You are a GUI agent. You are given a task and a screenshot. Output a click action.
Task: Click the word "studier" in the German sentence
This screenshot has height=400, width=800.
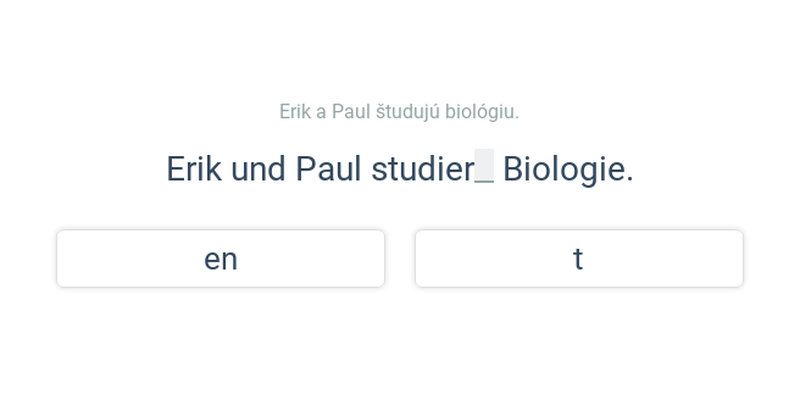pyautogui.click(x=422, y=169)
